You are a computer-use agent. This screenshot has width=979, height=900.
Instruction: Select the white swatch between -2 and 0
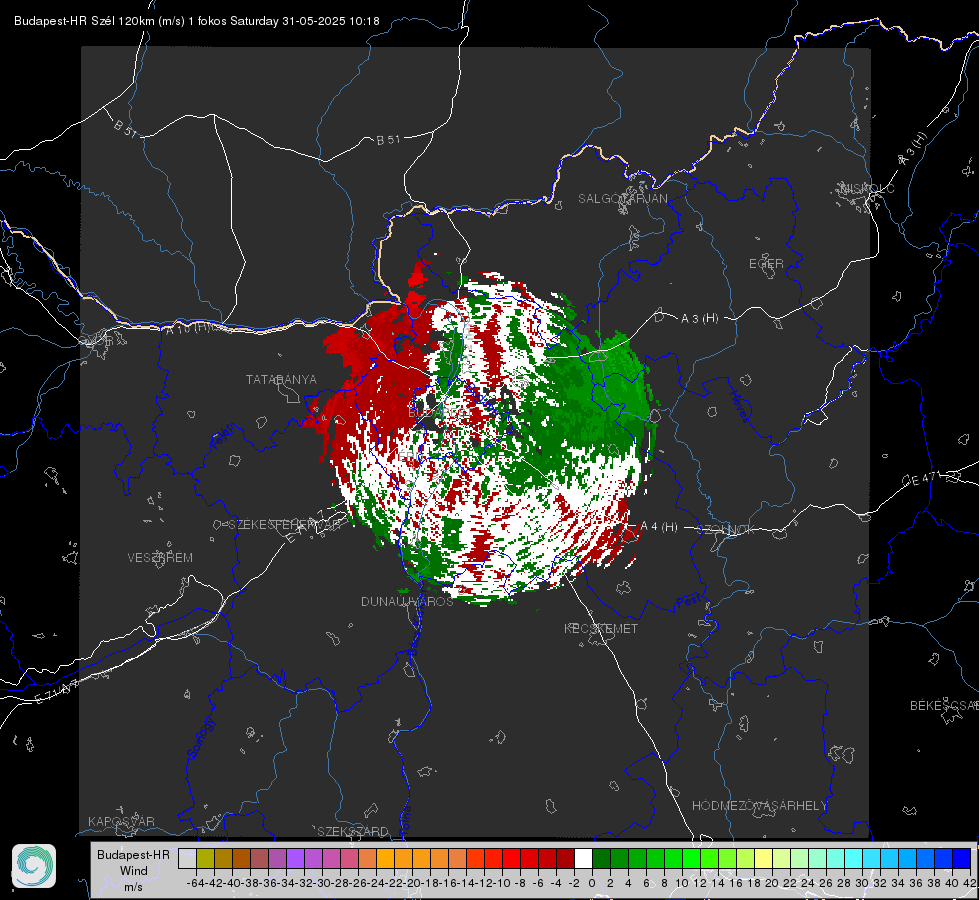583,859
